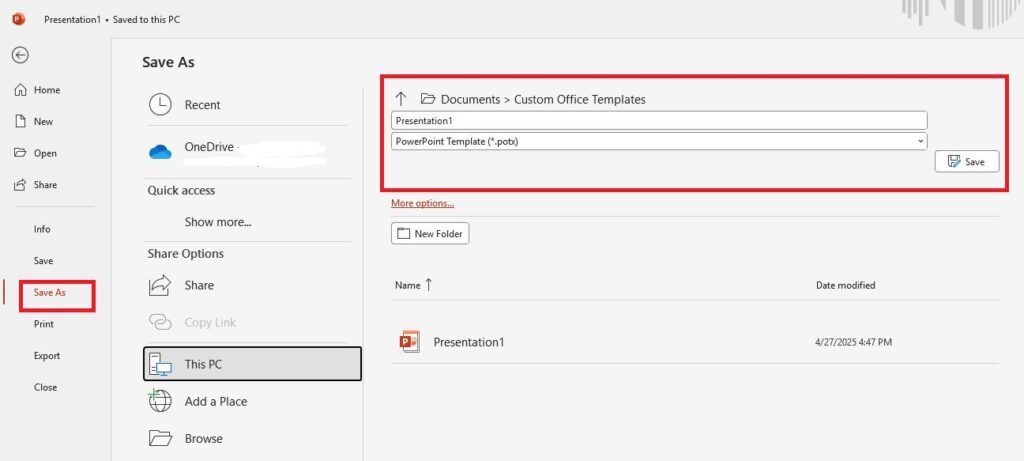Screen dimensions: 1024x461
Task: Click the PowerPoint logo in title bar
Action: coord(18,19)
